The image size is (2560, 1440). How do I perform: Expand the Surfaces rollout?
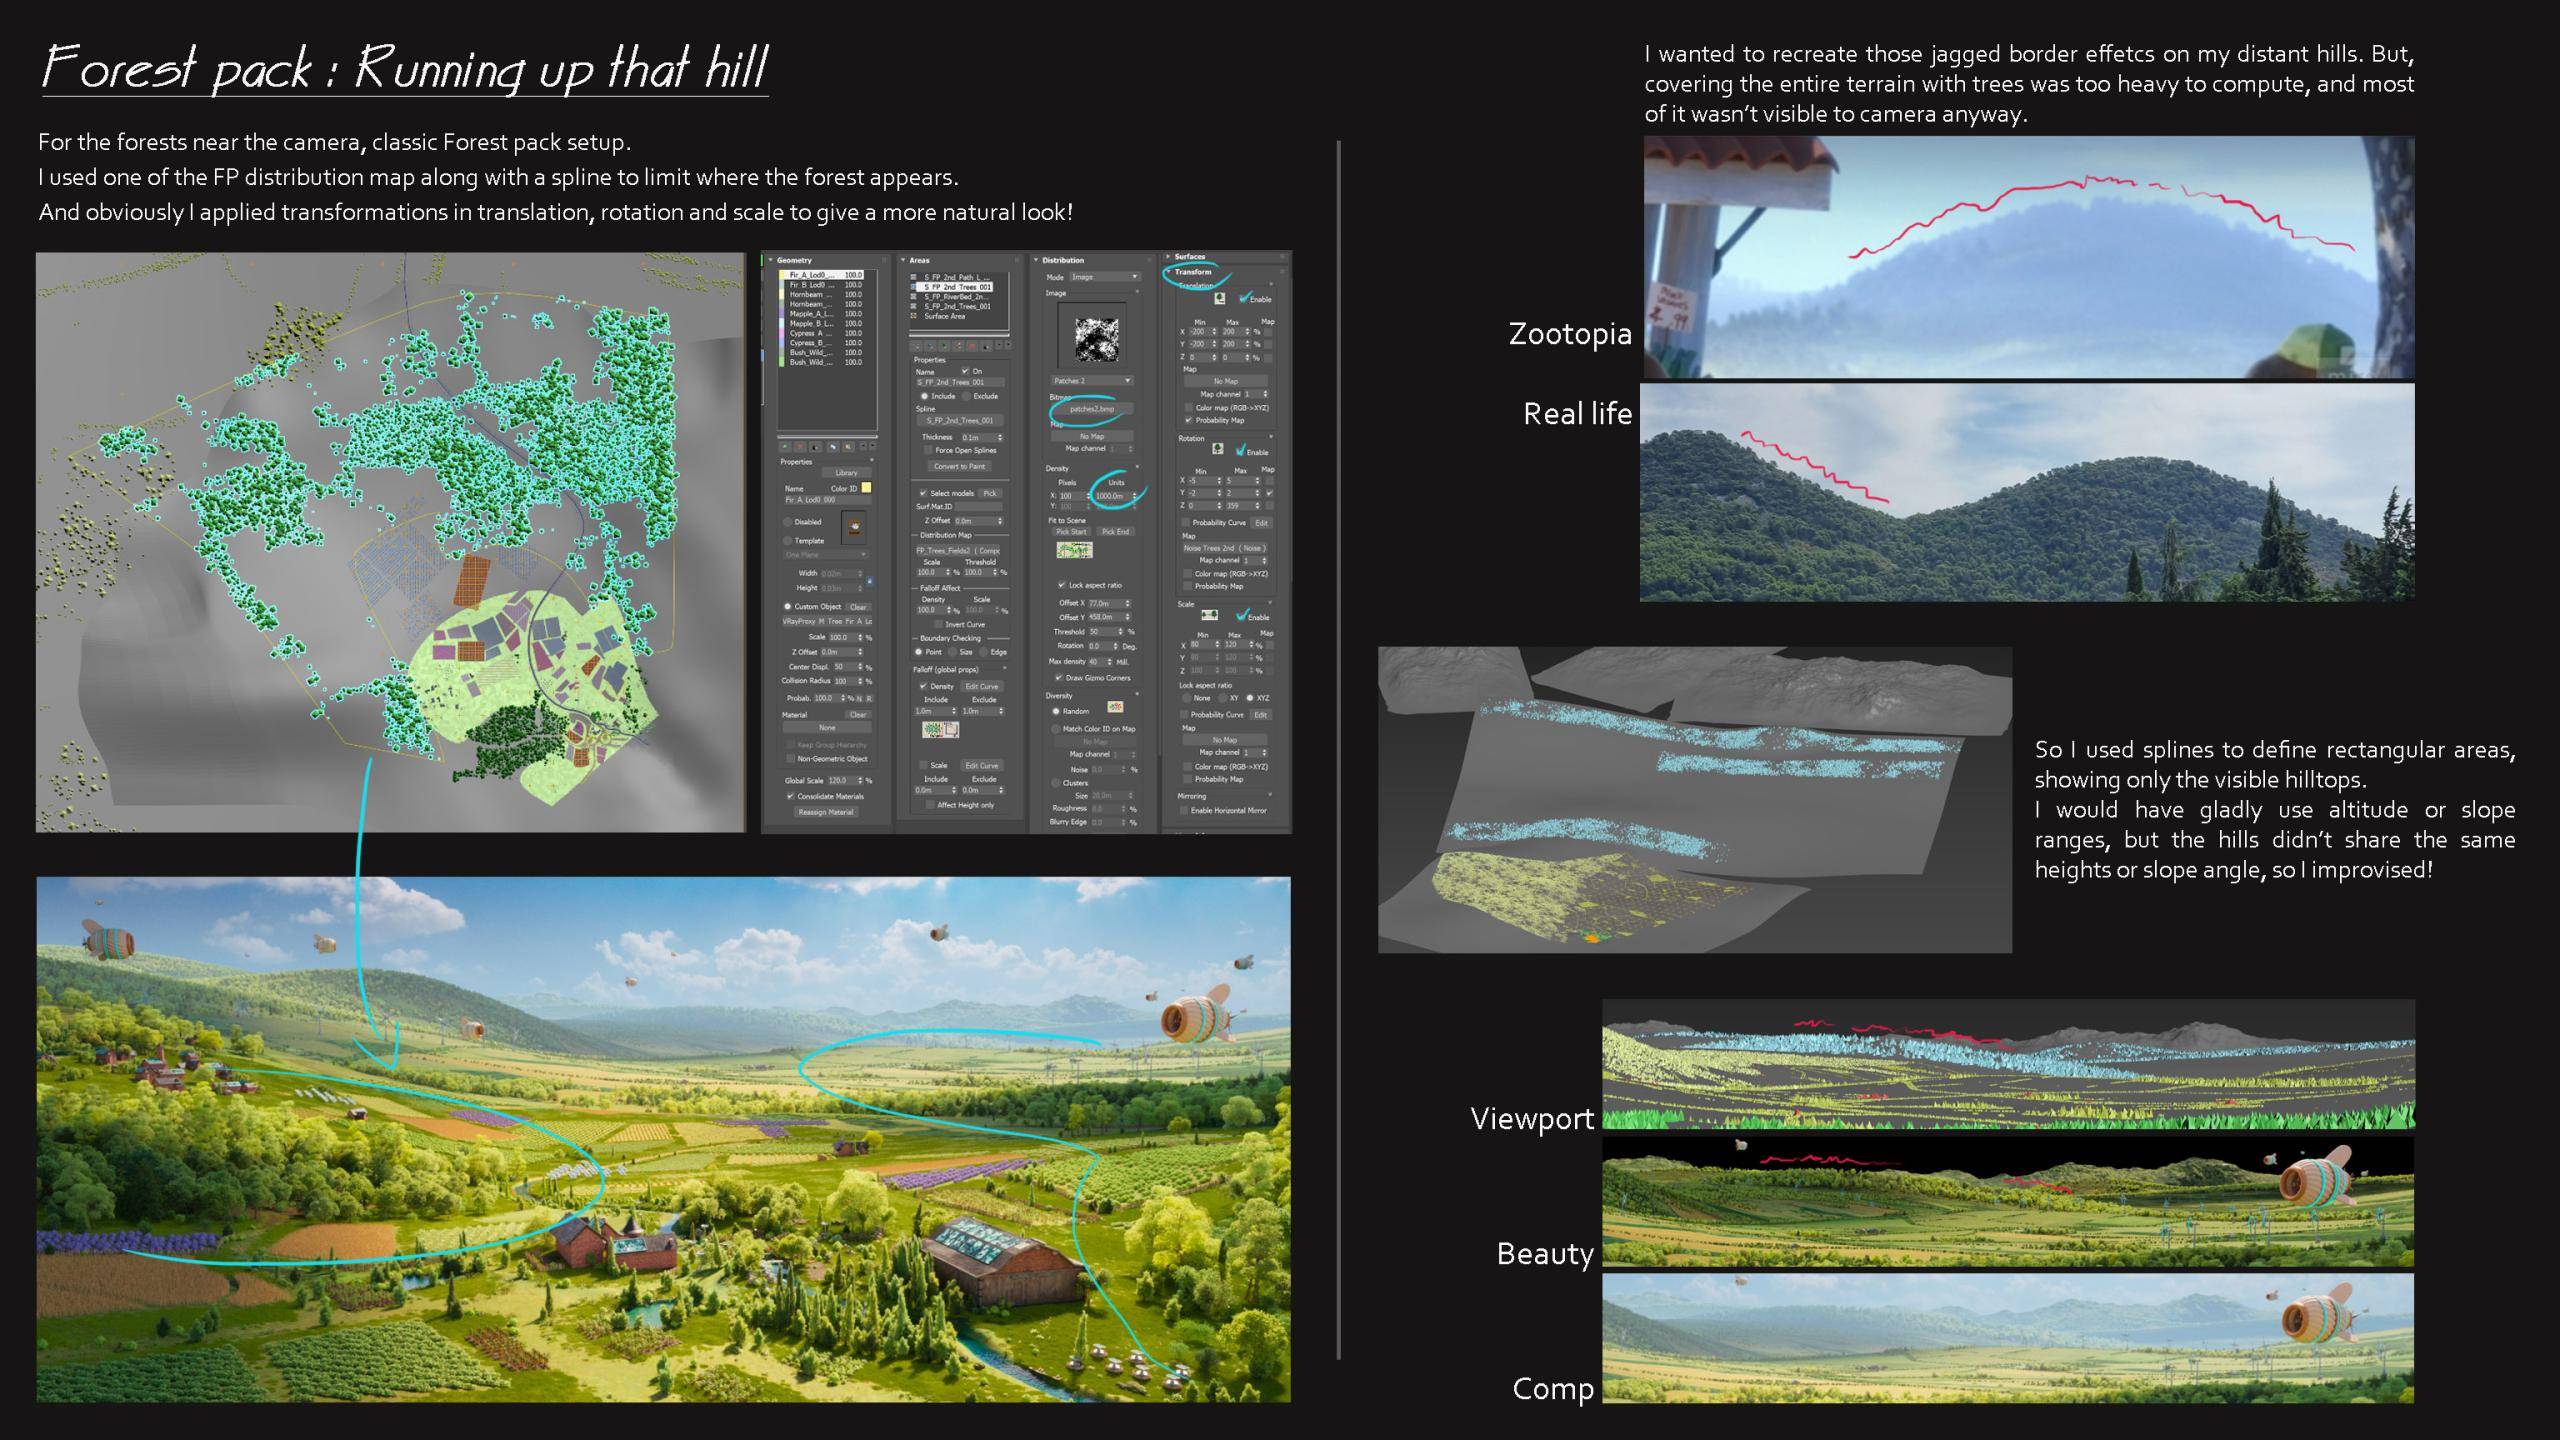point(1168,256)
